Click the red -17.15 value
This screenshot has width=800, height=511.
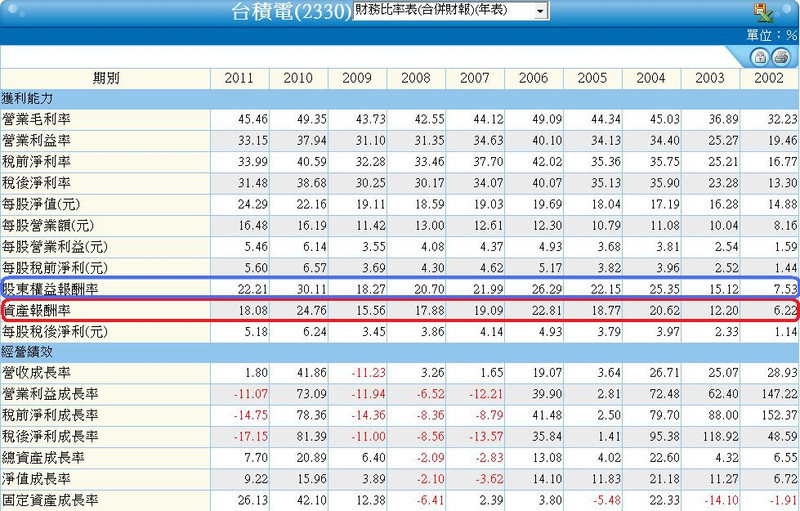251,437
